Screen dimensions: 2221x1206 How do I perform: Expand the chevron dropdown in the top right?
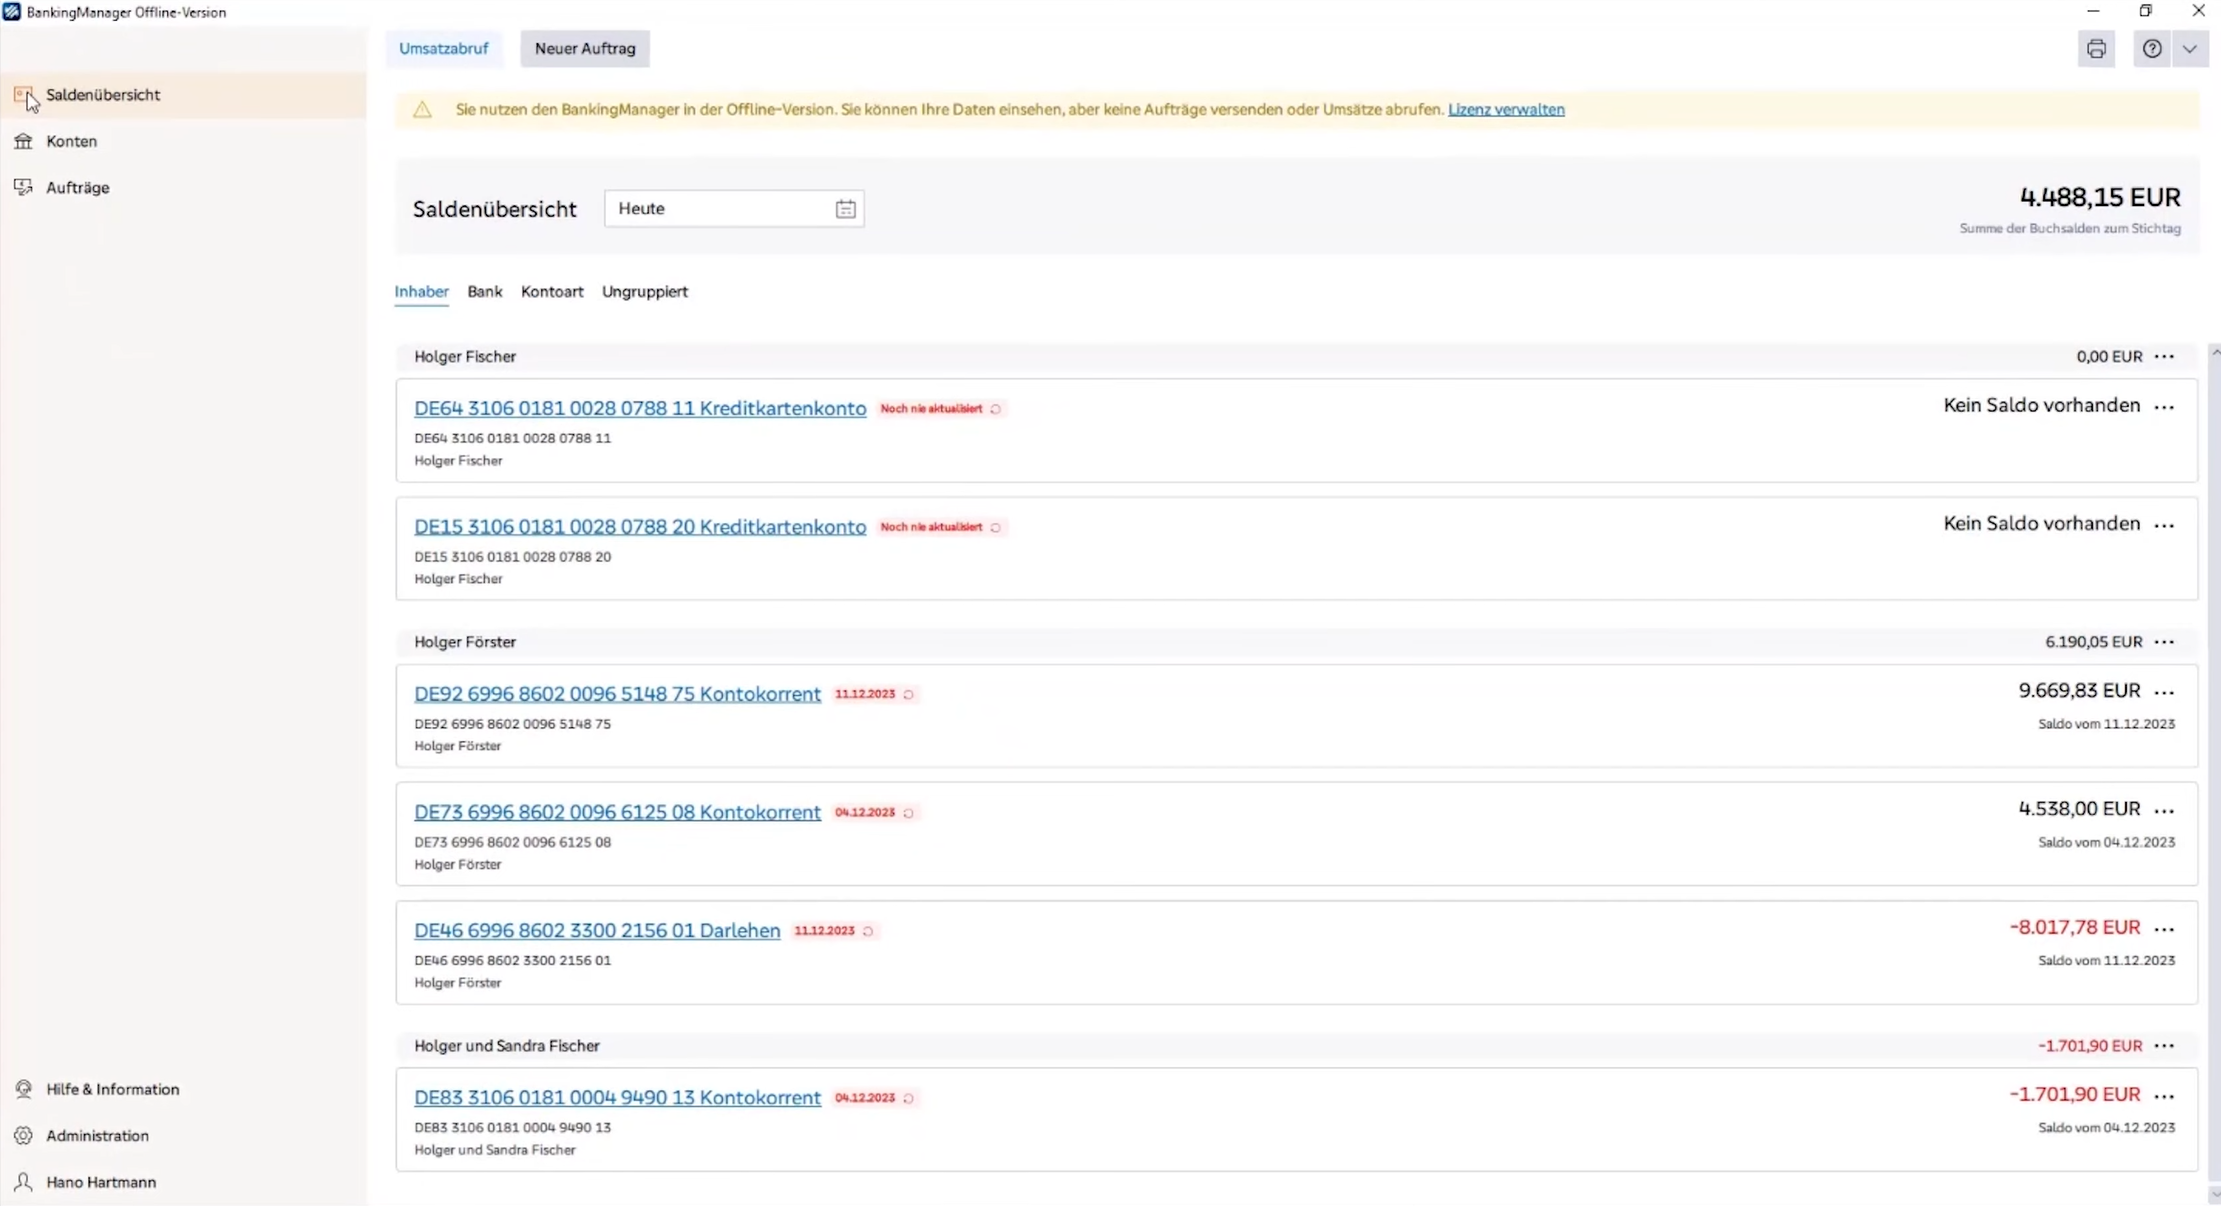pyautogui.click(x=2190, y=48)
